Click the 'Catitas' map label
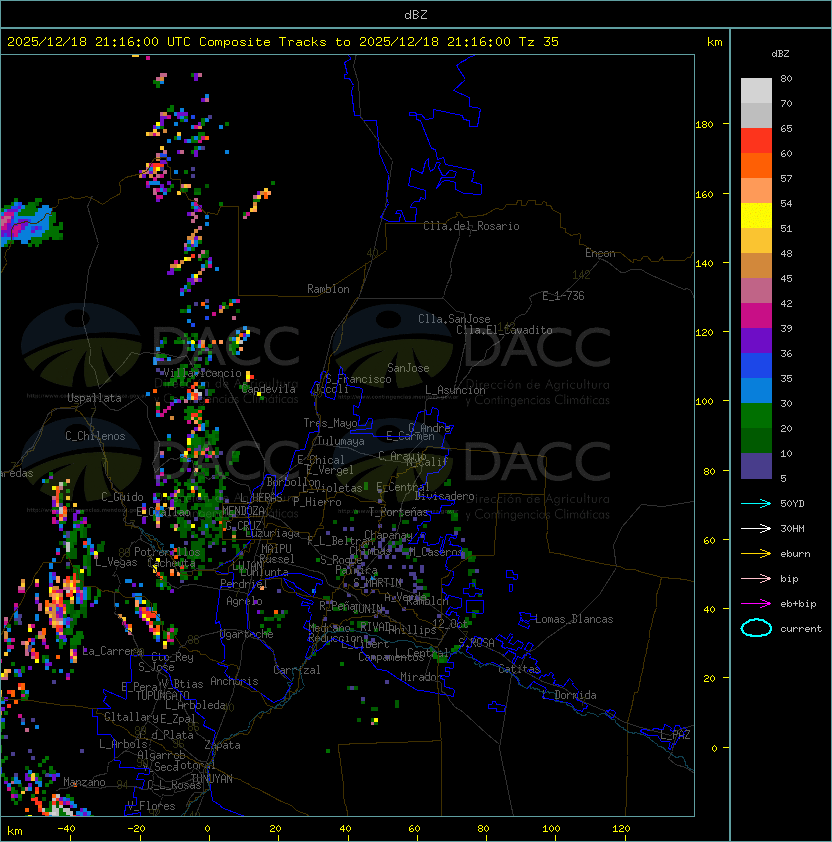 [519, 669]
